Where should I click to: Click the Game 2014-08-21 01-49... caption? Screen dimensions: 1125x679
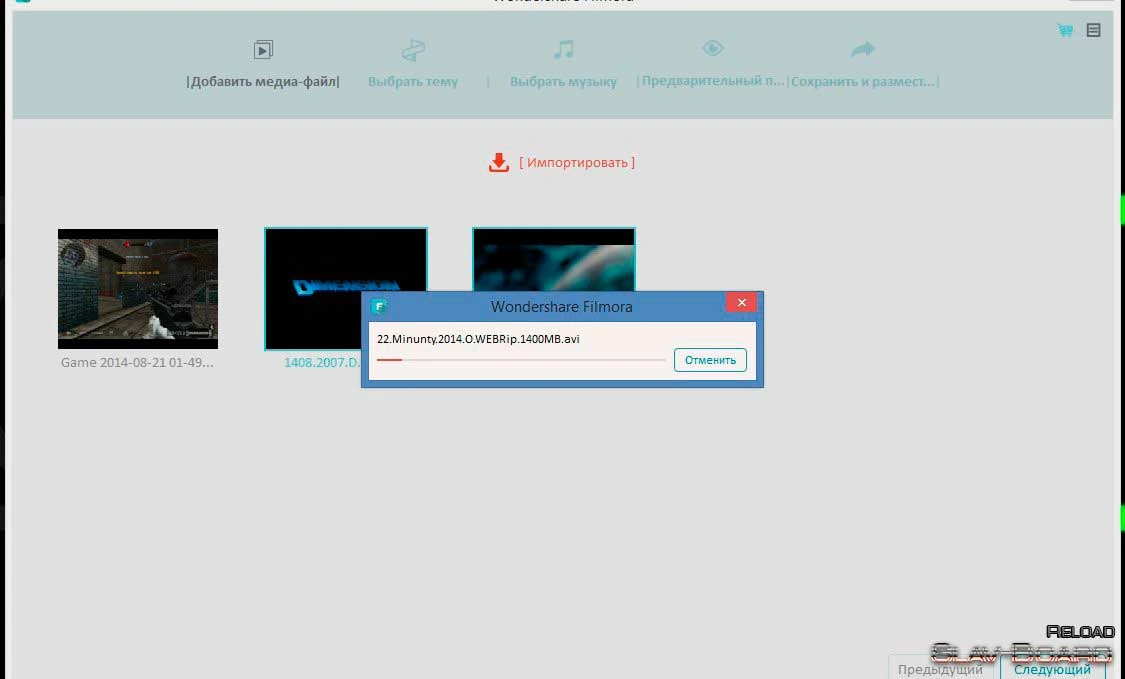click(137, 362)
